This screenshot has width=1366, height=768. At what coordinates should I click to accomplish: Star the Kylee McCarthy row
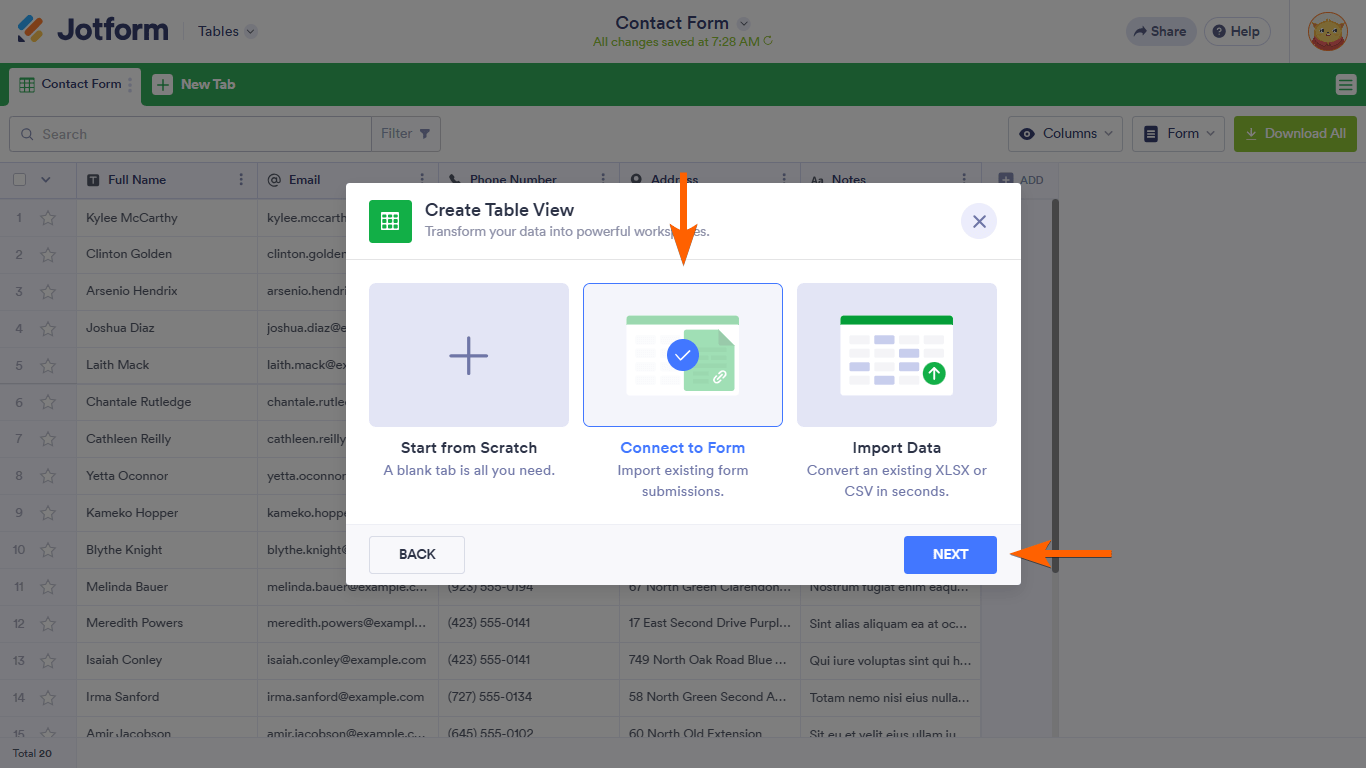tap(47, 218)
